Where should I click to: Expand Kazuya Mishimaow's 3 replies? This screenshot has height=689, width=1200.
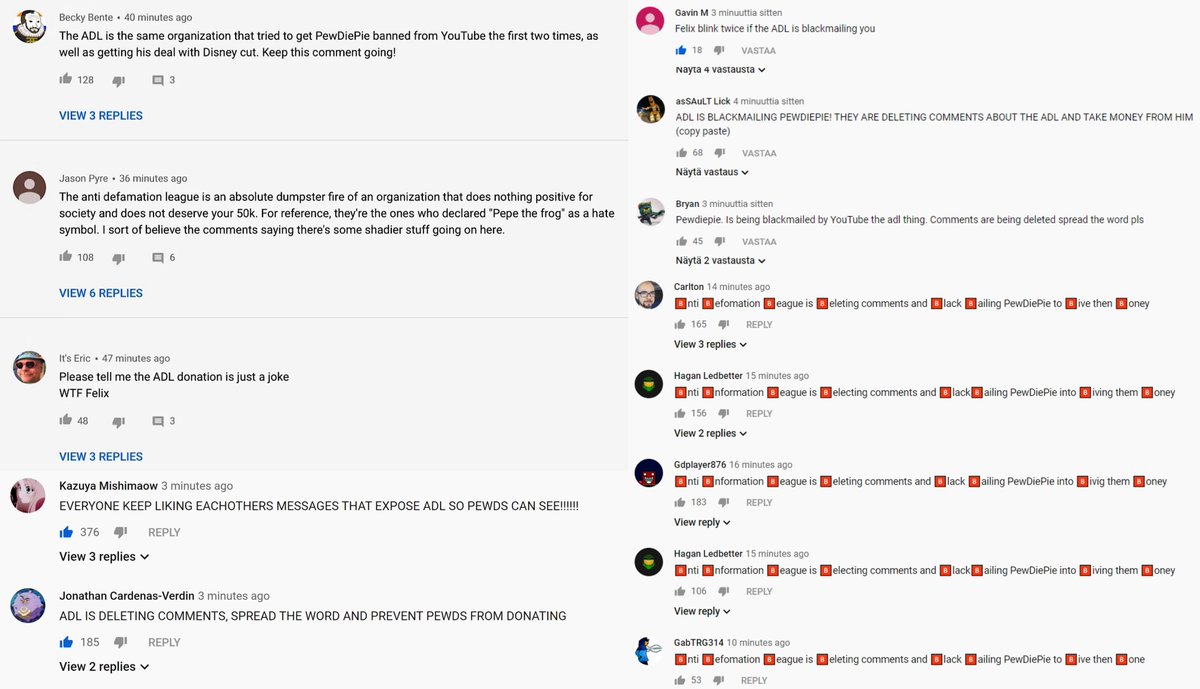104,557
